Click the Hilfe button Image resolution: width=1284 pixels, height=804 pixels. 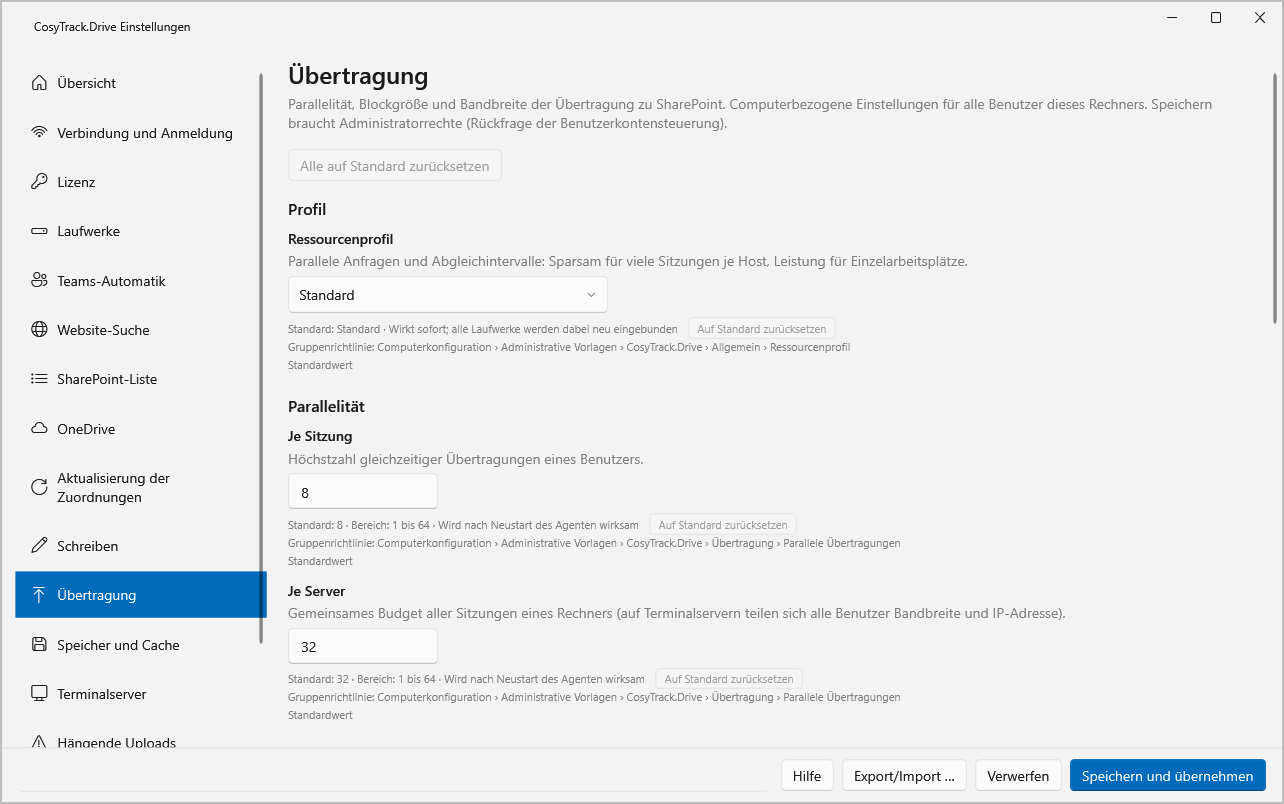coord(807,776)
